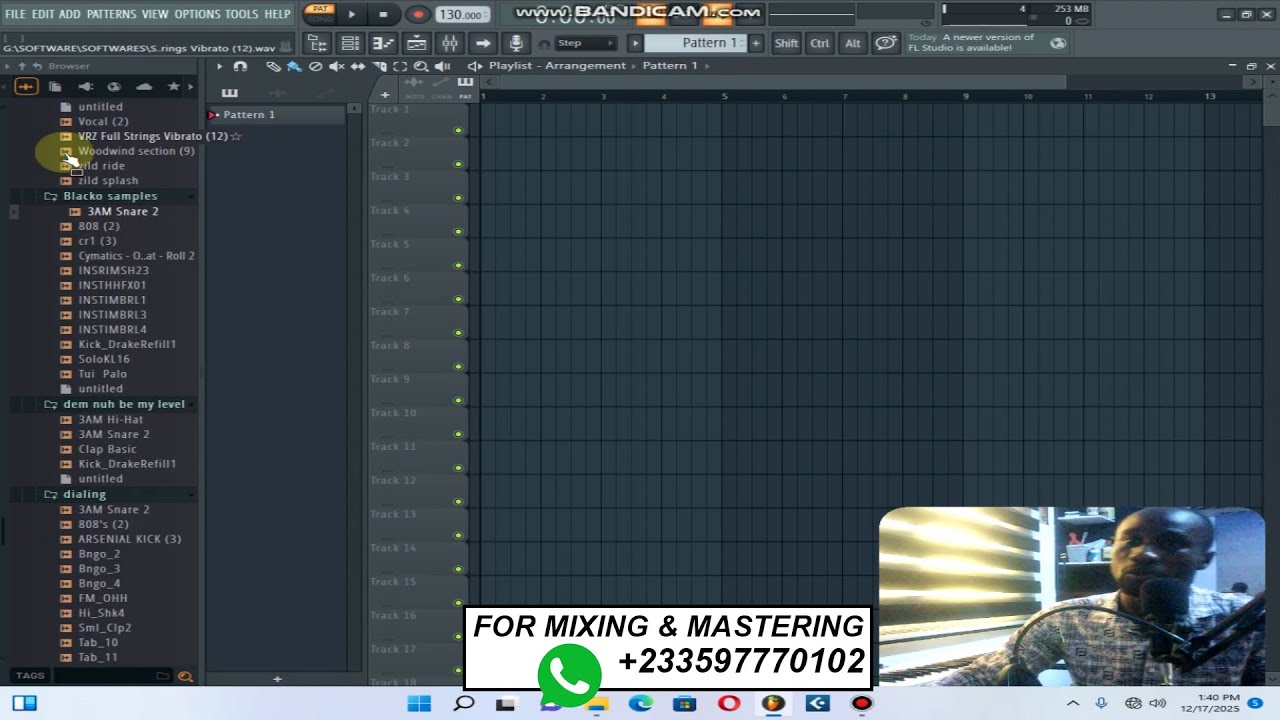Viewport: 1280px width, 720px height.
Task: Open the starred favorites tab in the Browser
Action: 173,87
